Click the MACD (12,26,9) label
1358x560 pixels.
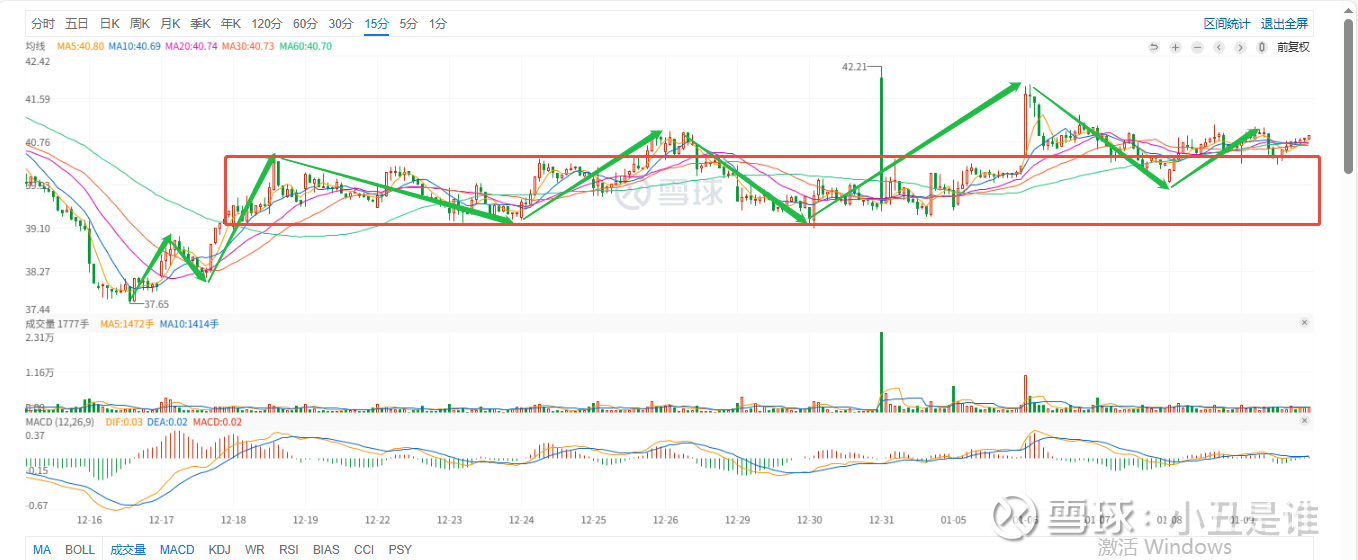click(58, 423)
